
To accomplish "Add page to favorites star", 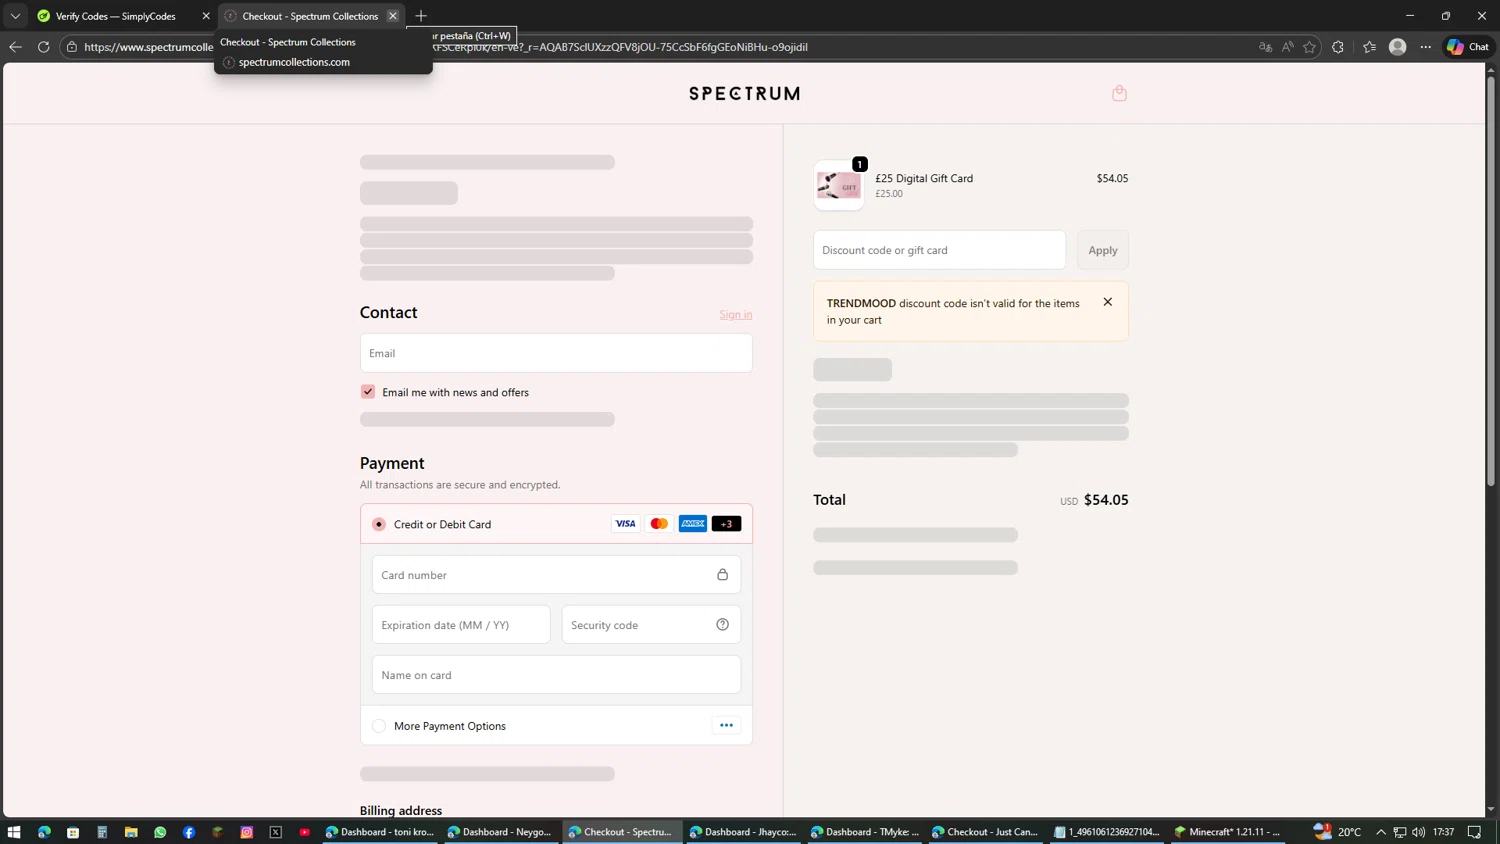I will [x=1309, y=47].
